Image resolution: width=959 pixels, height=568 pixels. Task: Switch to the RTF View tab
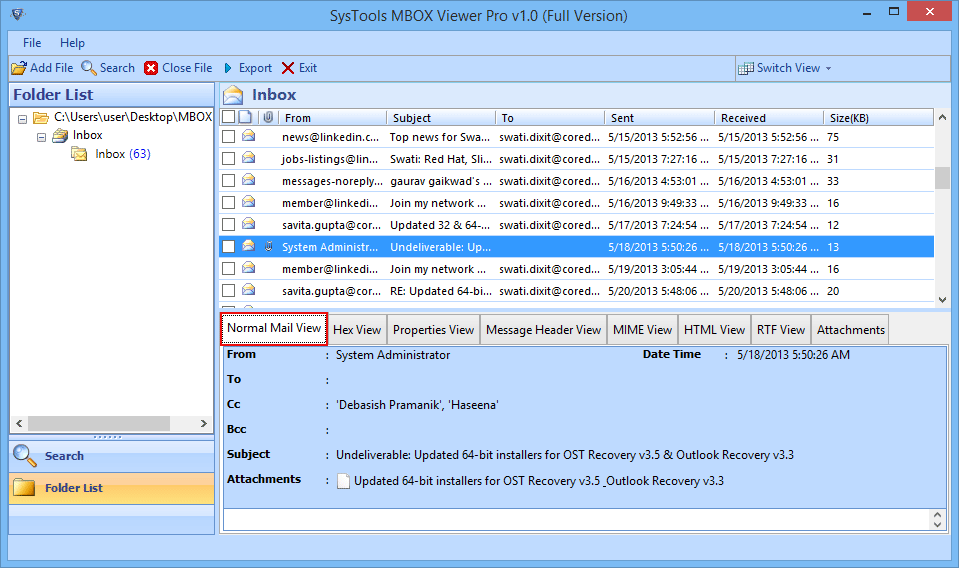[x=780, y=330]
